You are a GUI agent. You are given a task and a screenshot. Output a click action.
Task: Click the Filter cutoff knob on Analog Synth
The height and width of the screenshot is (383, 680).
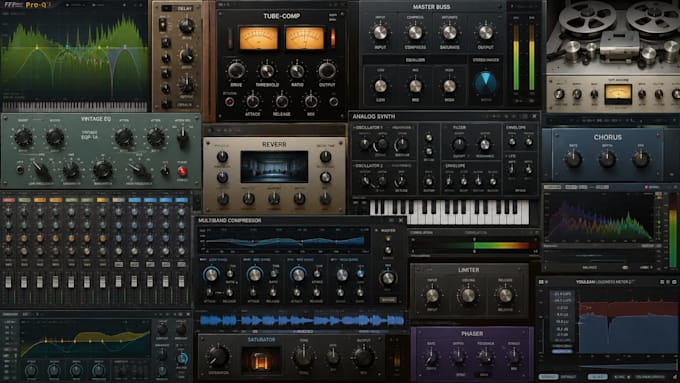(x=459, y=144)
